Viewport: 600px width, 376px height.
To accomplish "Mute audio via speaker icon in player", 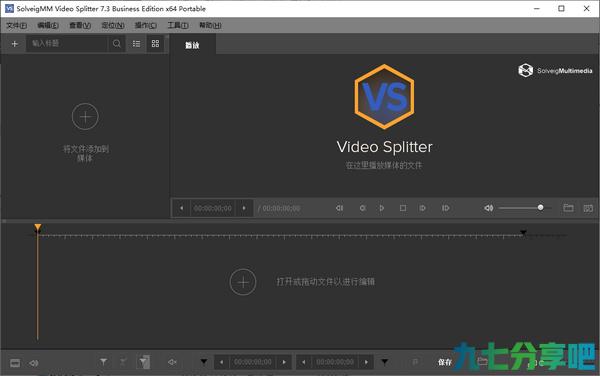I will tap(489, 208).
